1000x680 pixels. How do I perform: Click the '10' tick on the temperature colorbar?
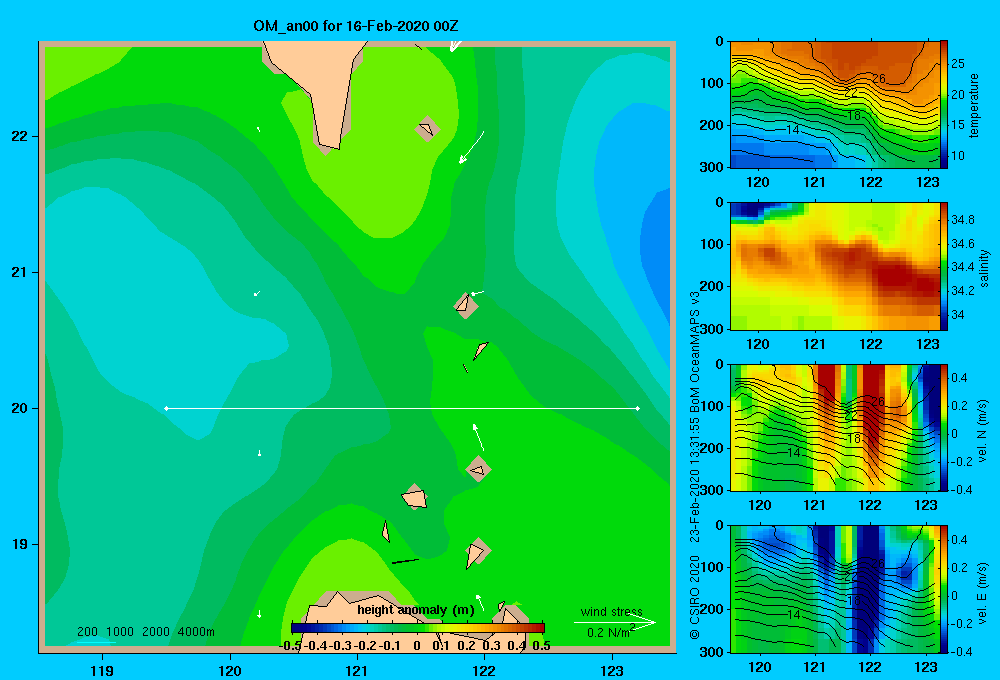(958, 156)
